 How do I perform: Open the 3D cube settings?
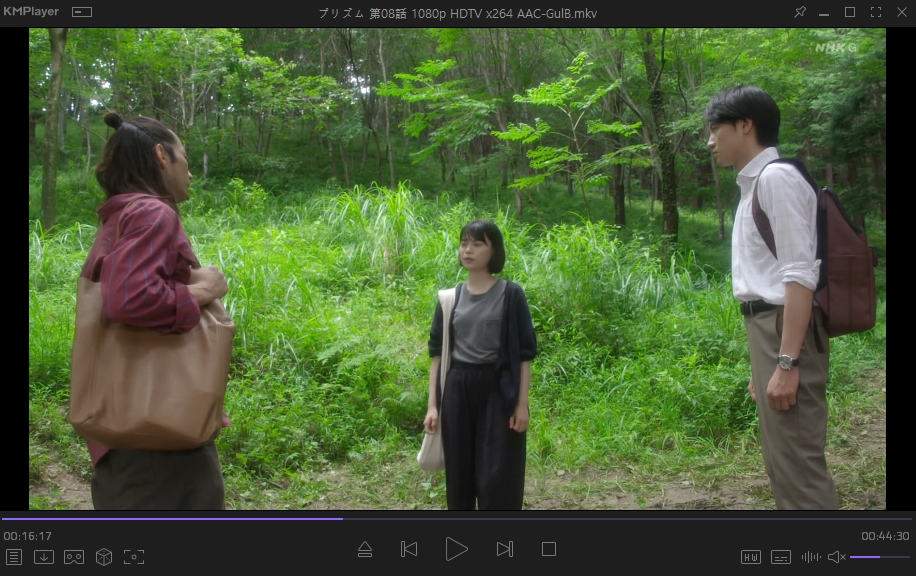(104, 557)
